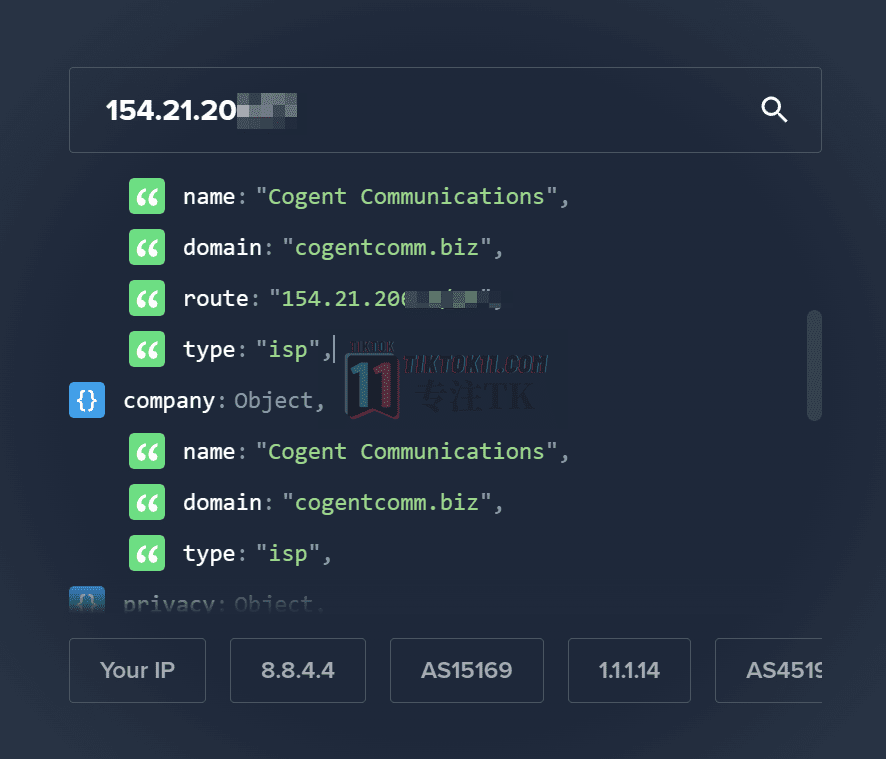Click string icon beside company name entry

click(x=147, y=451)
